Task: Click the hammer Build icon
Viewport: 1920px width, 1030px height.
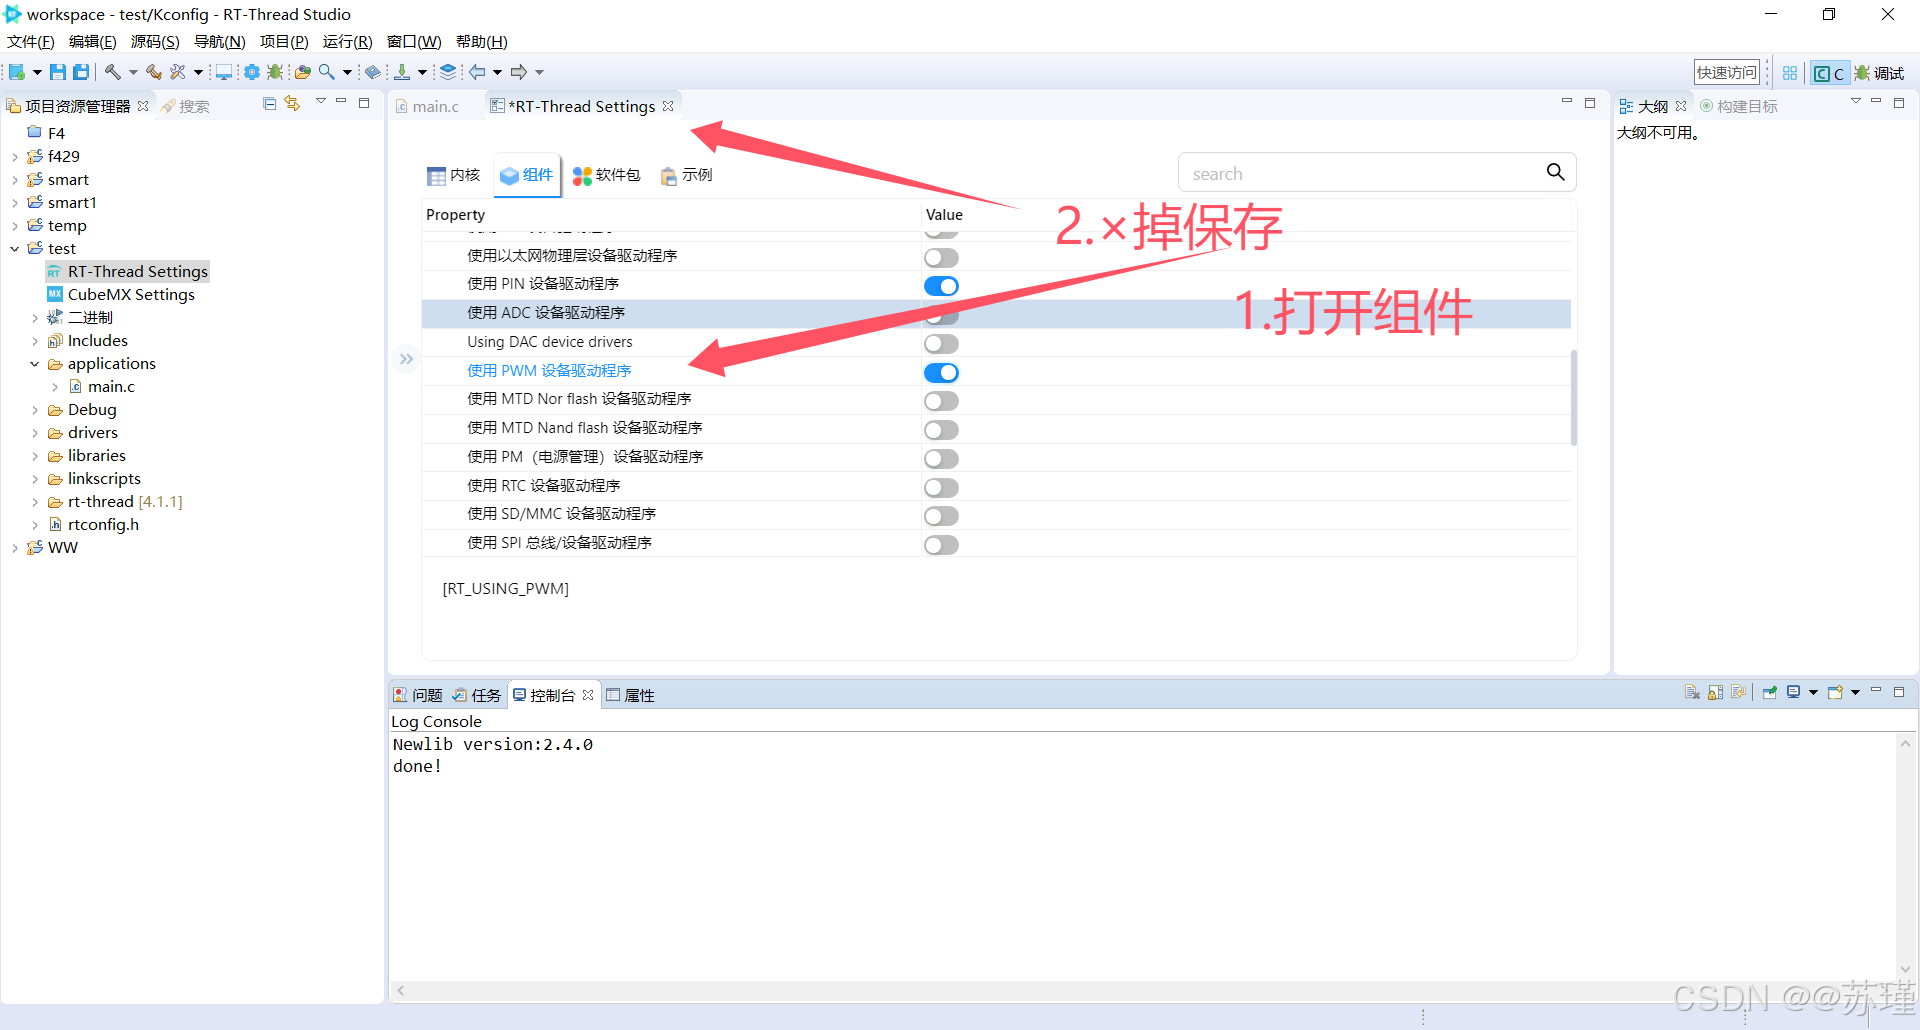Action: [x=113, y=72]
